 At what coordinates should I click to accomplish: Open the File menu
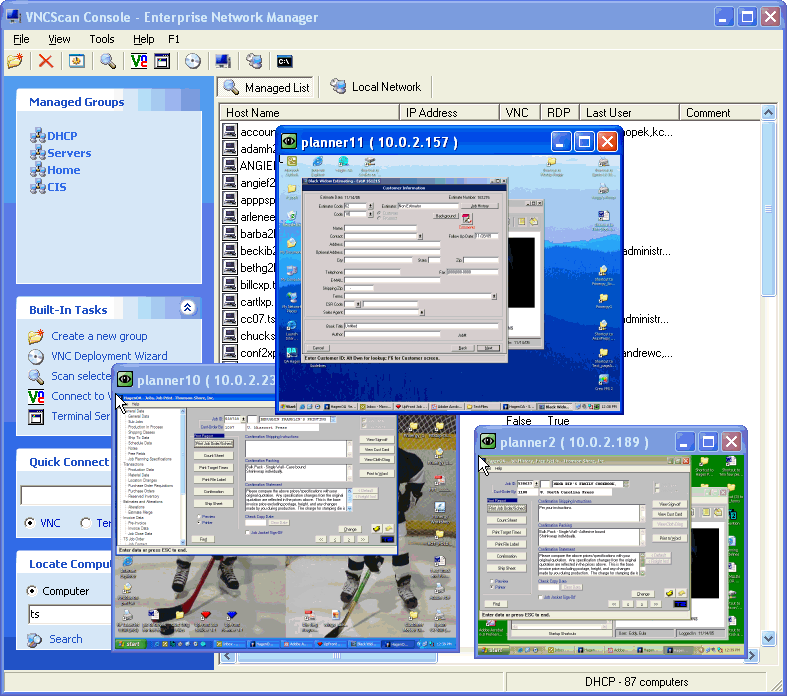pos(21,39)
